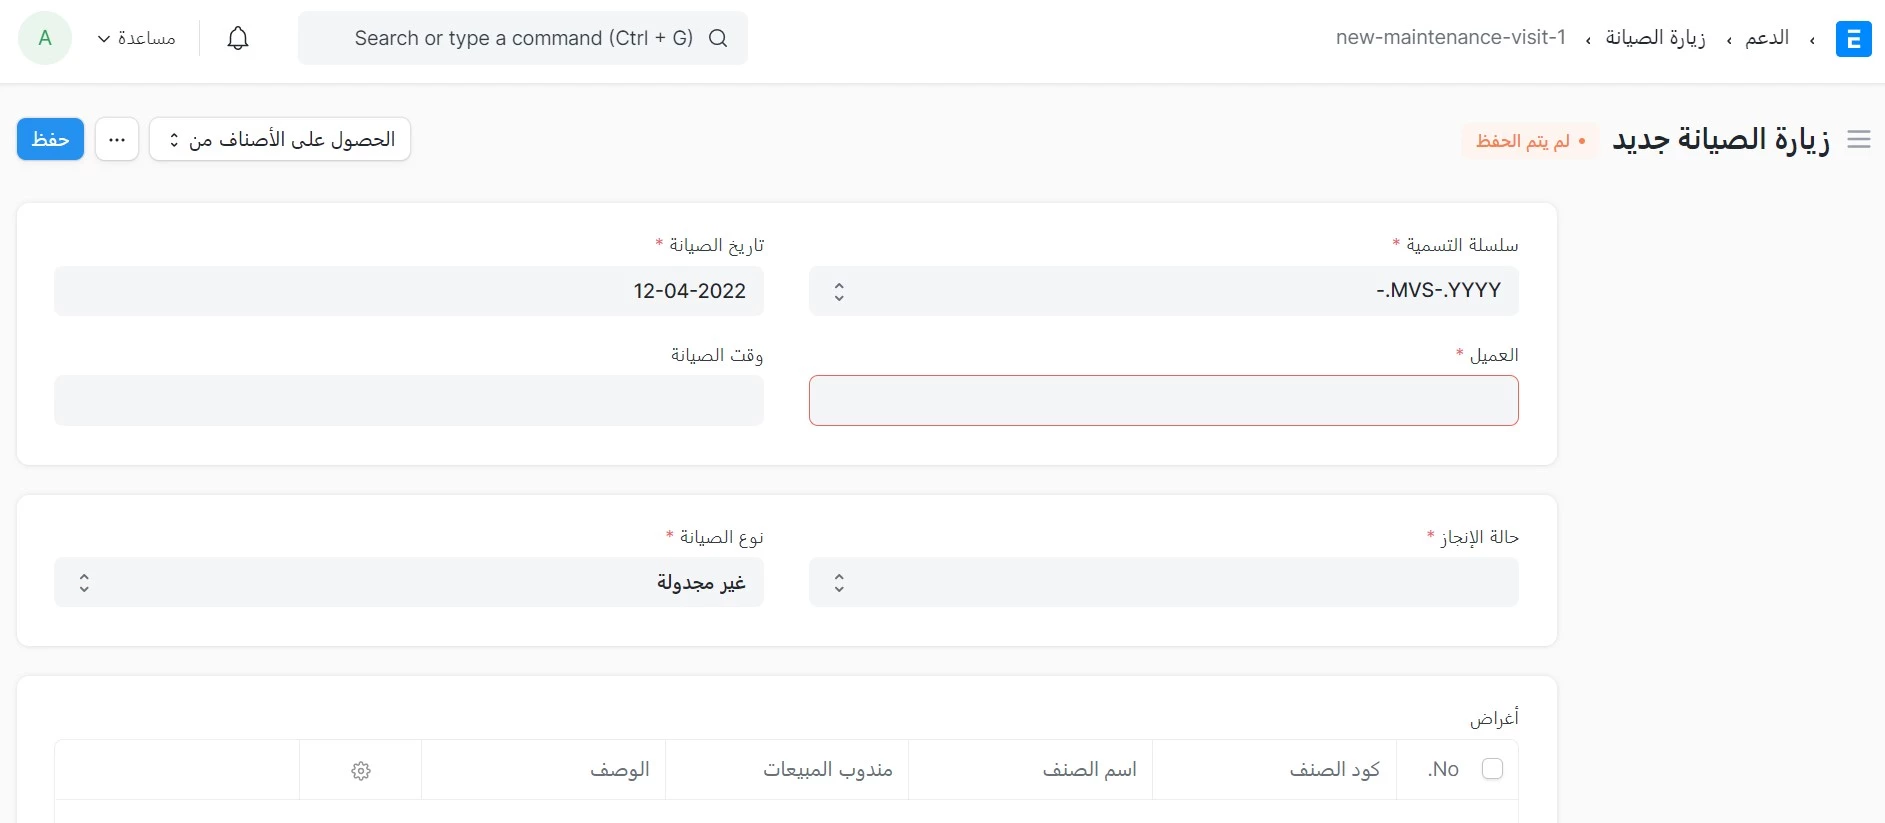Open the table settings gear icon
The width and height of the screenshot is (1885, 823).
coord(361,771)
